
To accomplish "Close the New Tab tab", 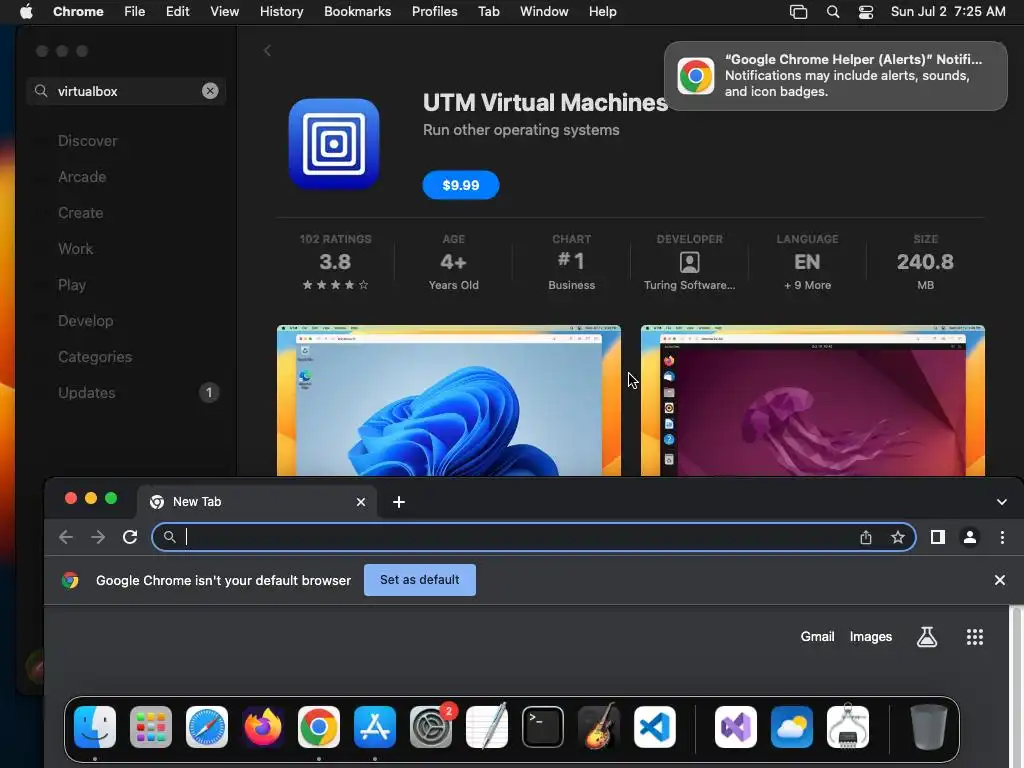I will click(360, 502).
